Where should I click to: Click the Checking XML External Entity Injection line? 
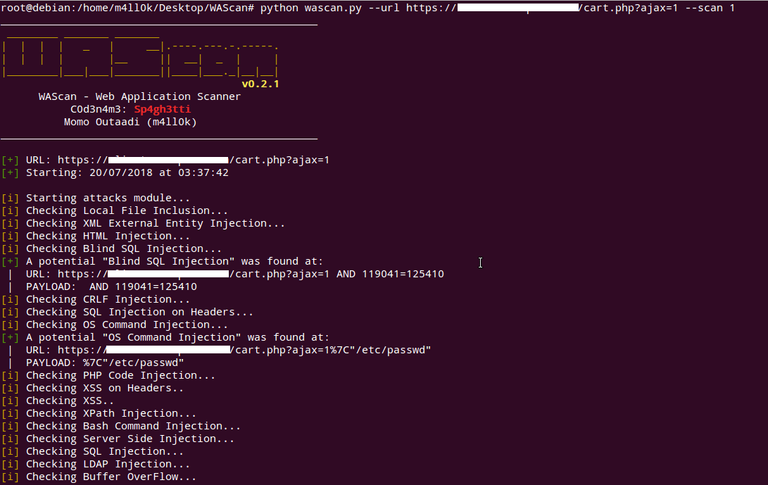pos(148,223)
